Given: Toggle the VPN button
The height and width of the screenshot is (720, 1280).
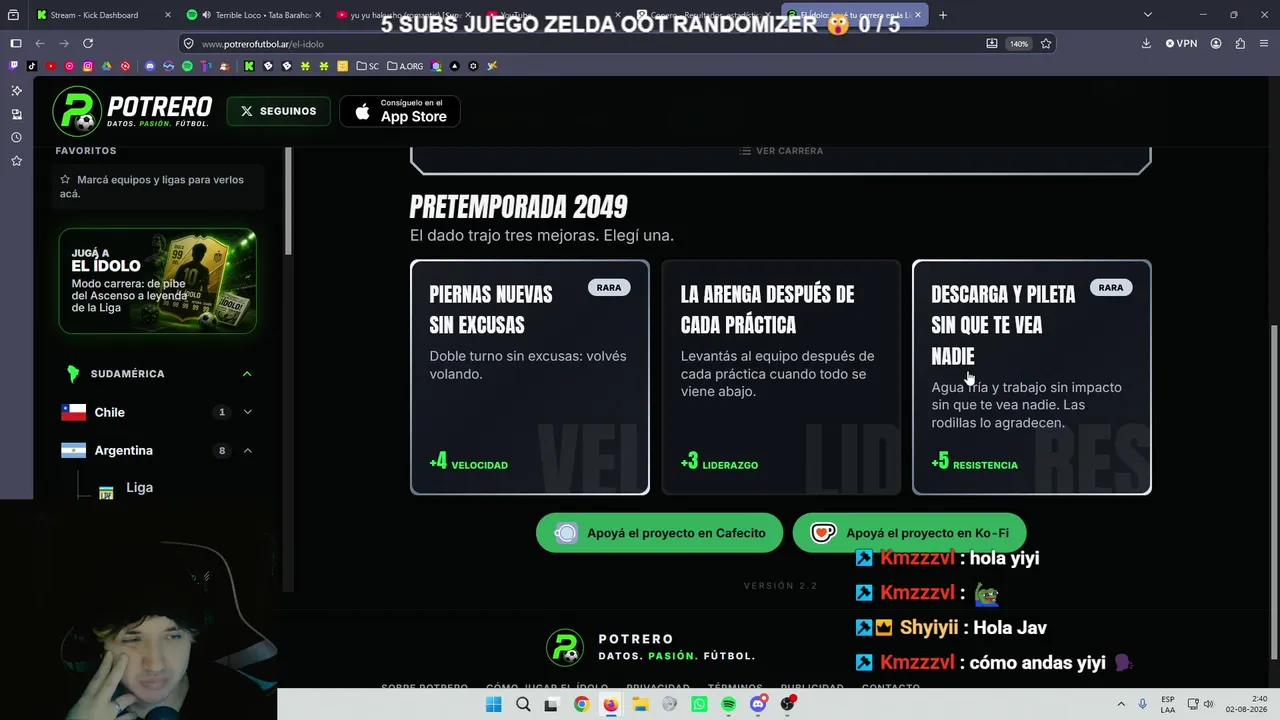Looking at the screenshot, I should coord(1181,44).
